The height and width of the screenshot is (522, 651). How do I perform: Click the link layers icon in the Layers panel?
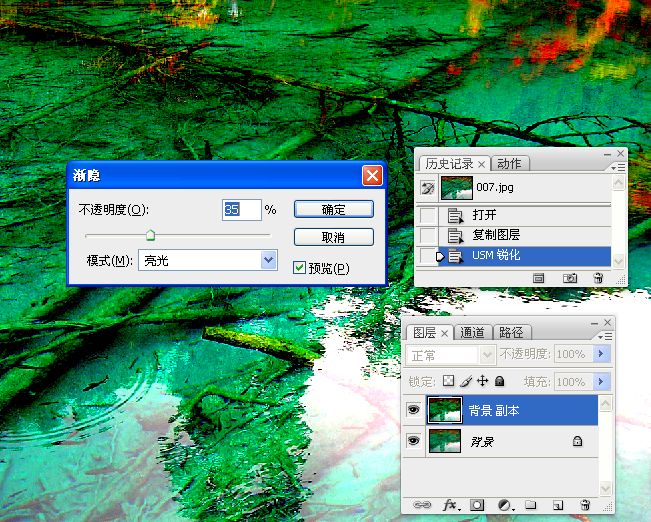[422, 505]
